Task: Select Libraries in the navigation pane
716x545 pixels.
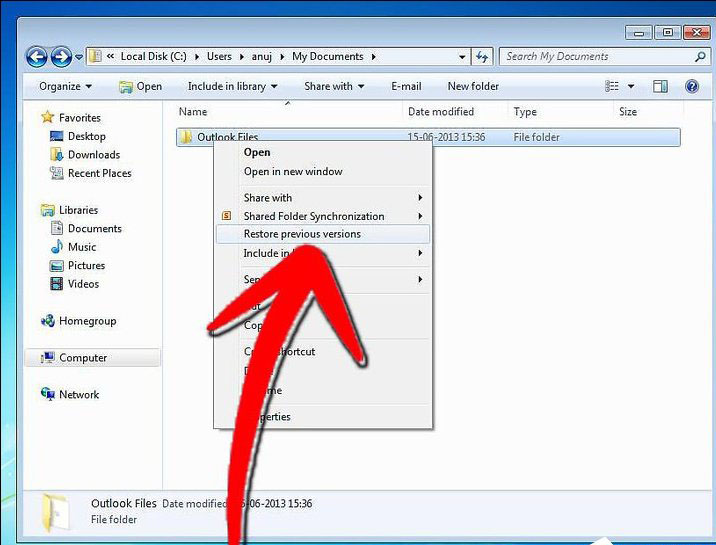Action: click(x=79, y=210)
